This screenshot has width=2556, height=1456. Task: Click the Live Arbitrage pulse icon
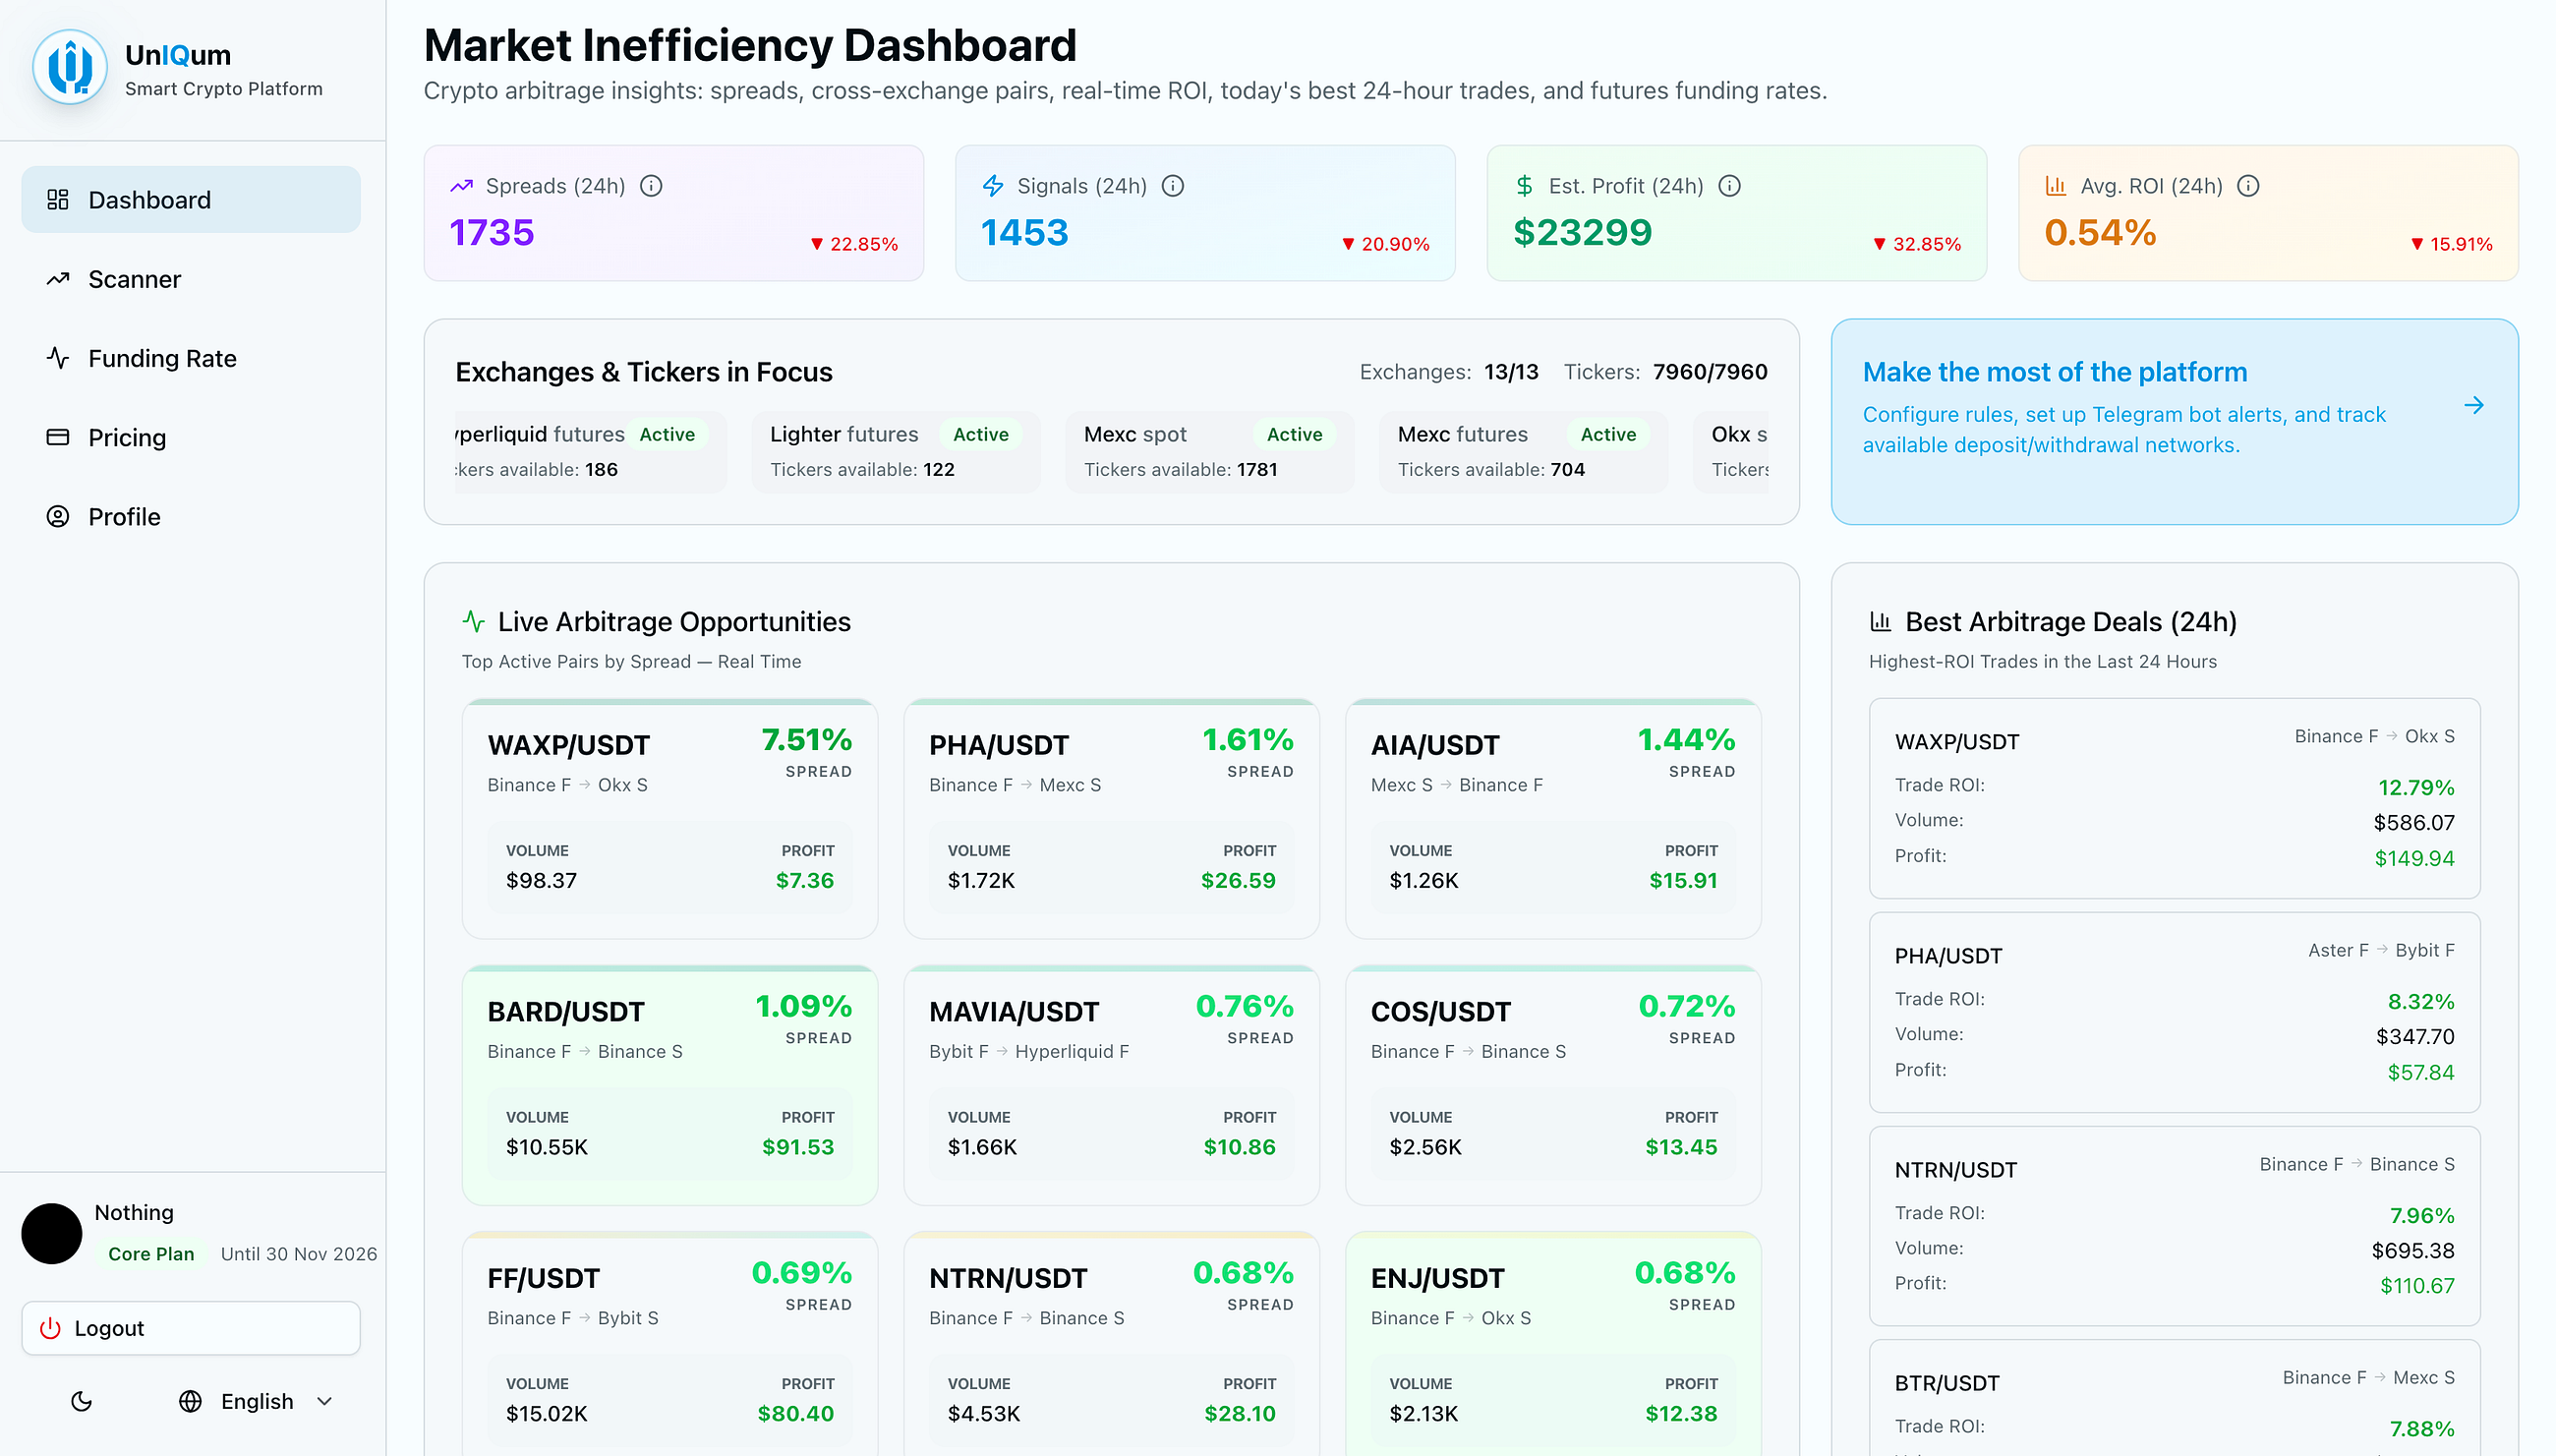click(x=474, y=621)
